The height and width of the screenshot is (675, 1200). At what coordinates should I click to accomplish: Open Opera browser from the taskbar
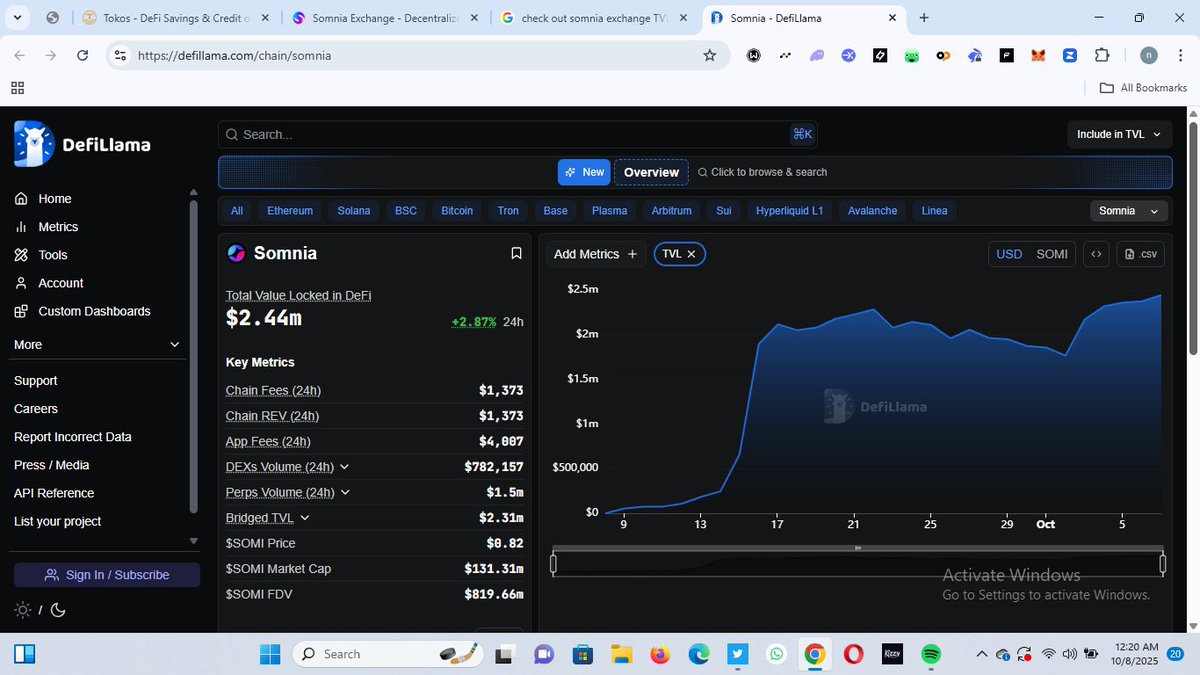click(853, 654)
